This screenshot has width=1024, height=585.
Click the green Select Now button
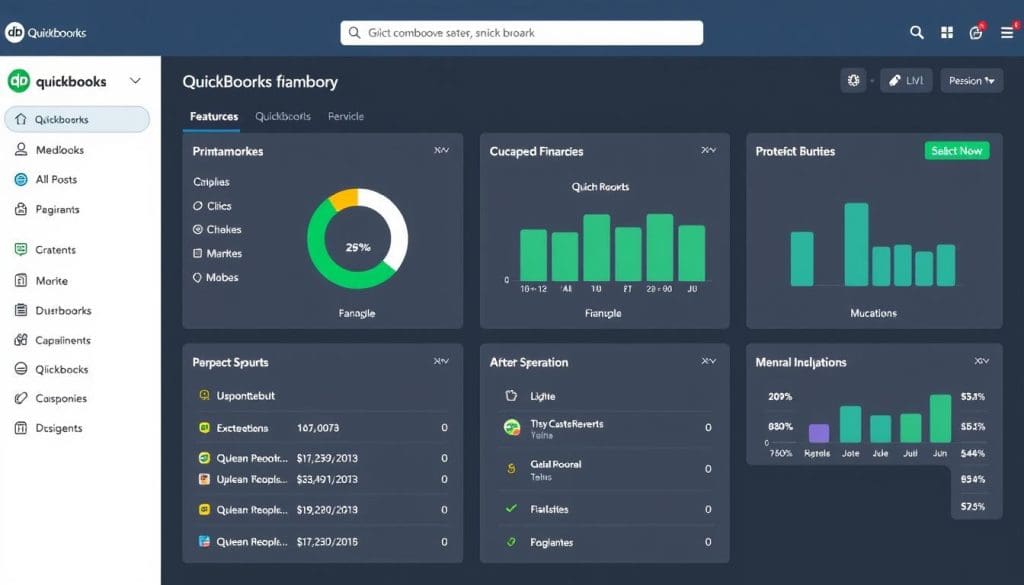[x=956, y=151]
